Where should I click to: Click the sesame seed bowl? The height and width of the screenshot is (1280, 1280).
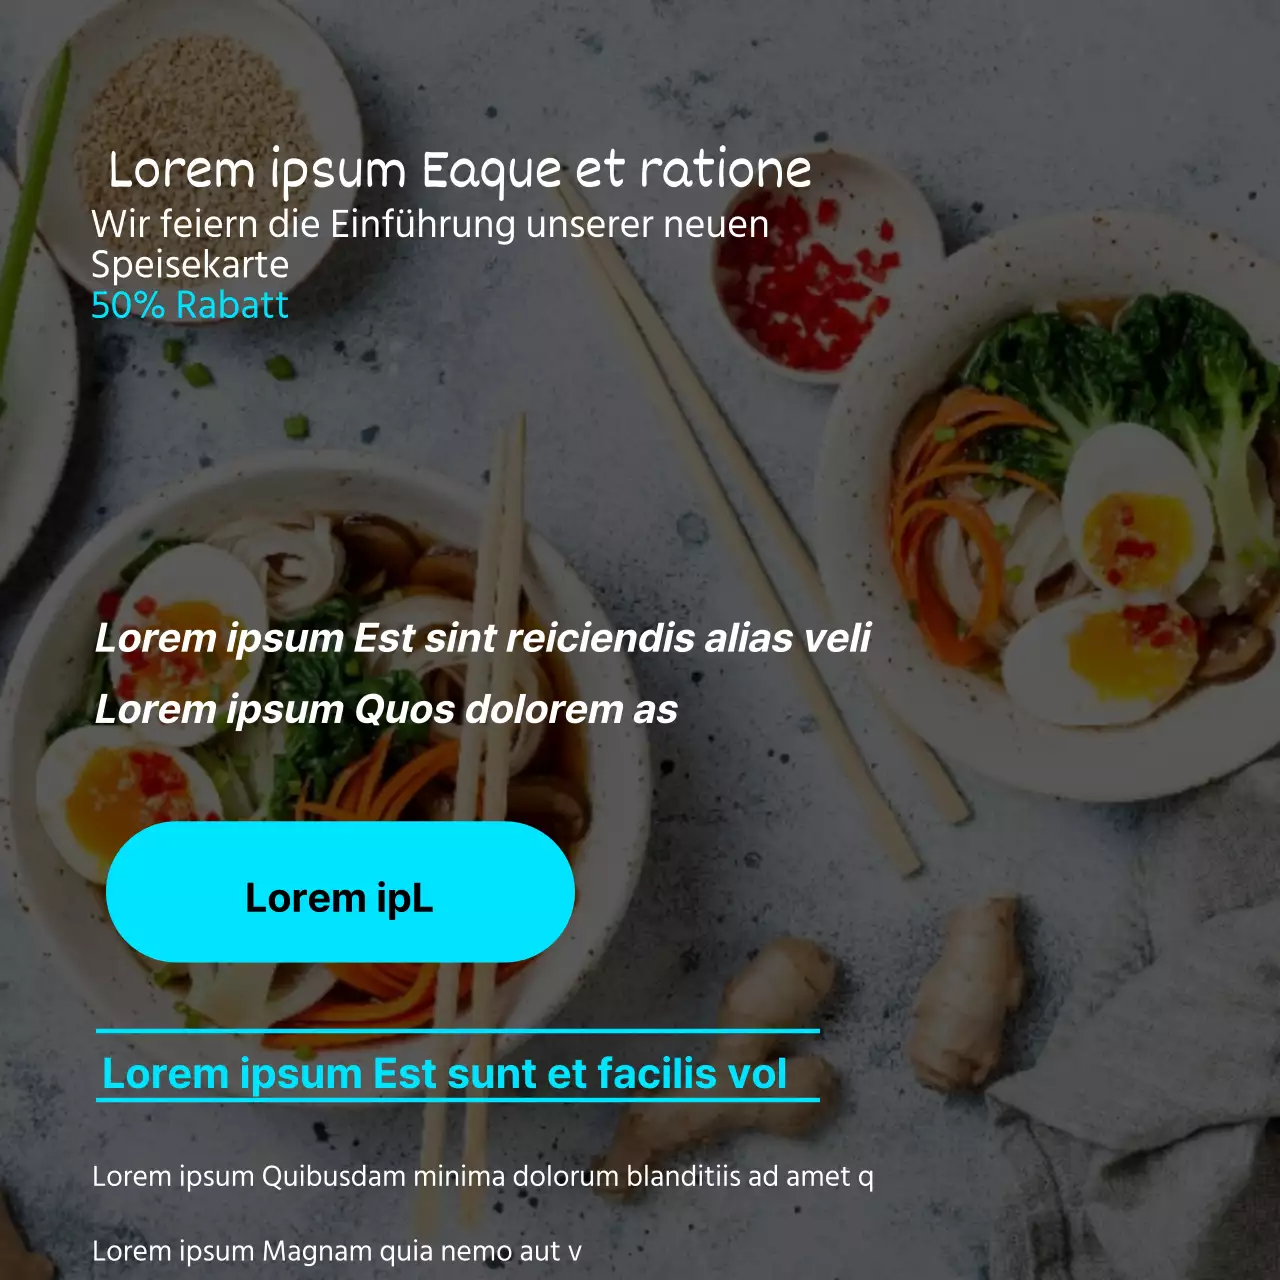click(x=190, y=110)
